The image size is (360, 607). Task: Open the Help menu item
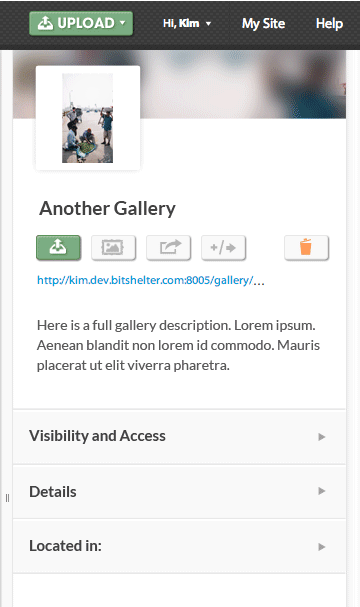pyautogui.click(x=329, y=24)
